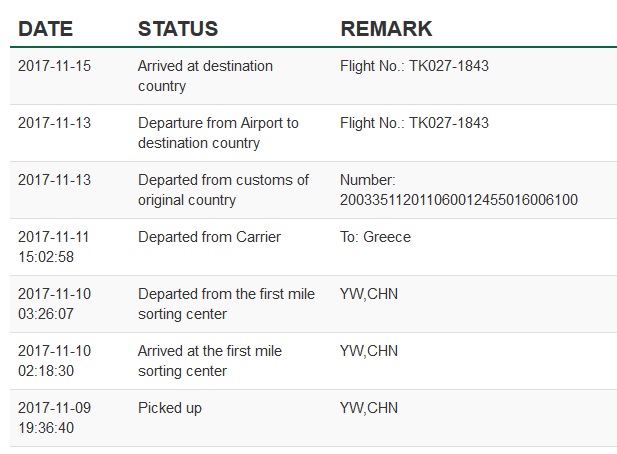Click 'Departed from the first mile sorting center'
Viewport: 617px width, 454px height.
[226, 304]
